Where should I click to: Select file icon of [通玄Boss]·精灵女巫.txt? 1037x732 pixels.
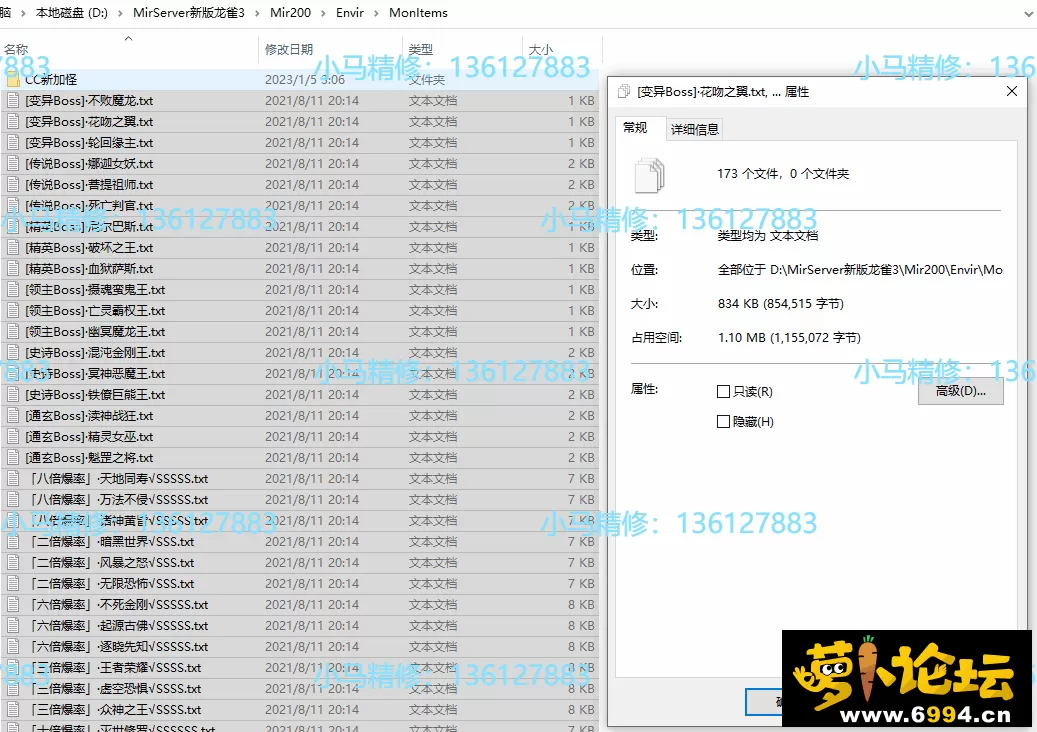coord(13,436)
